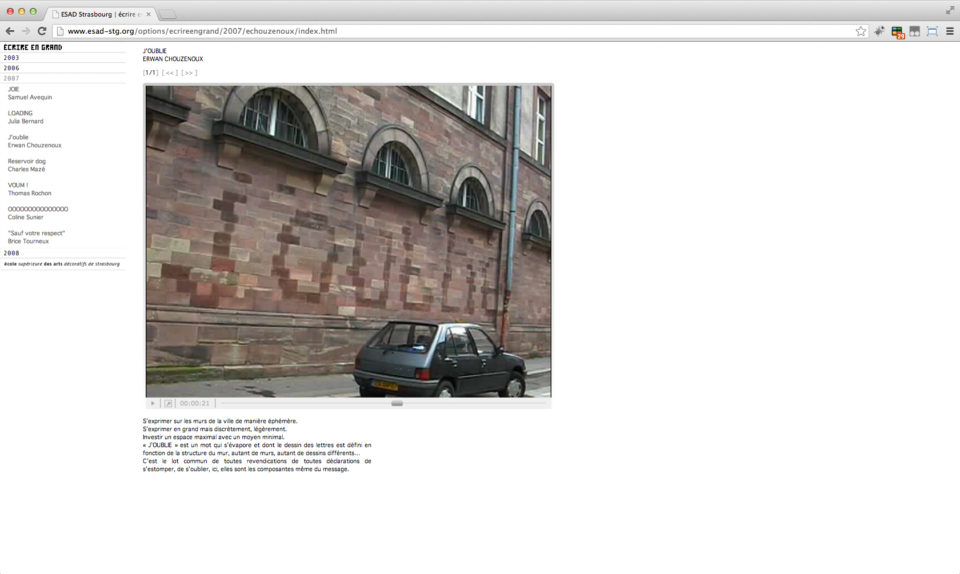960x574 pixels.
Task: Go to previous item with [<<]
Action: coord(170,73)
